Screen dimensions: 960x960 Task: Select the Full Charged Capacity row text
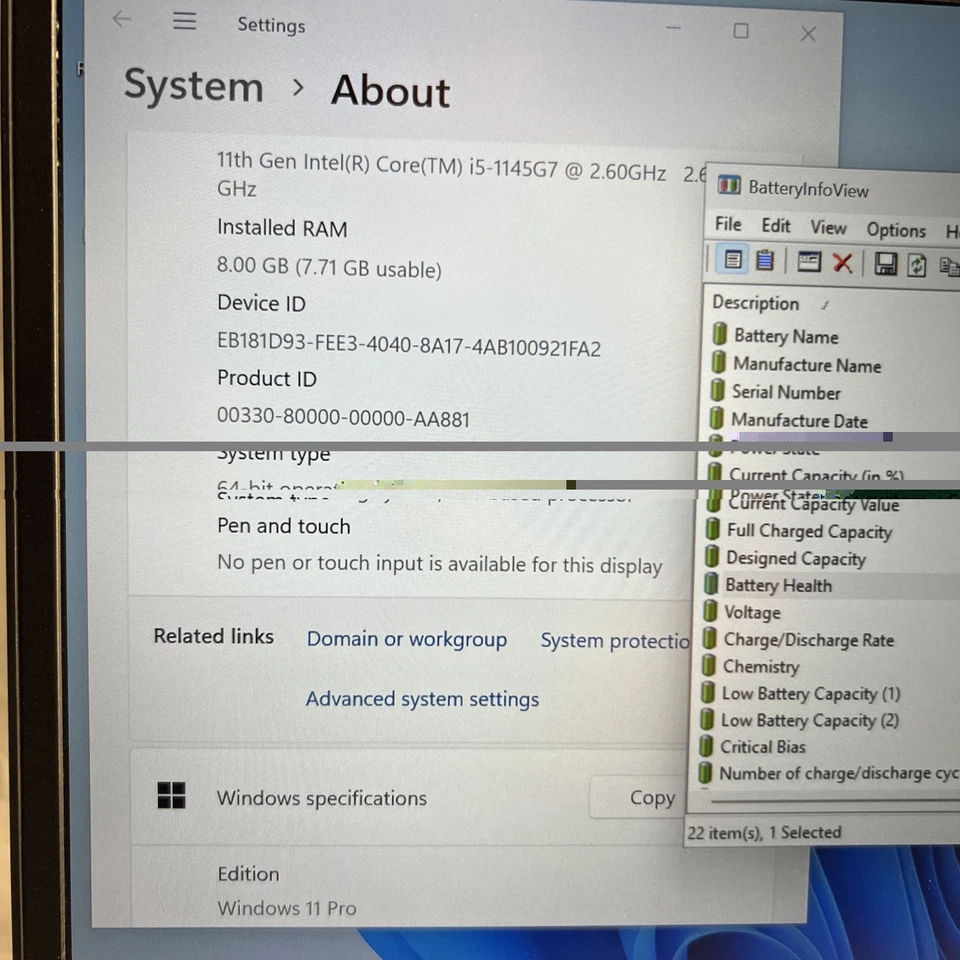(809, 531)
